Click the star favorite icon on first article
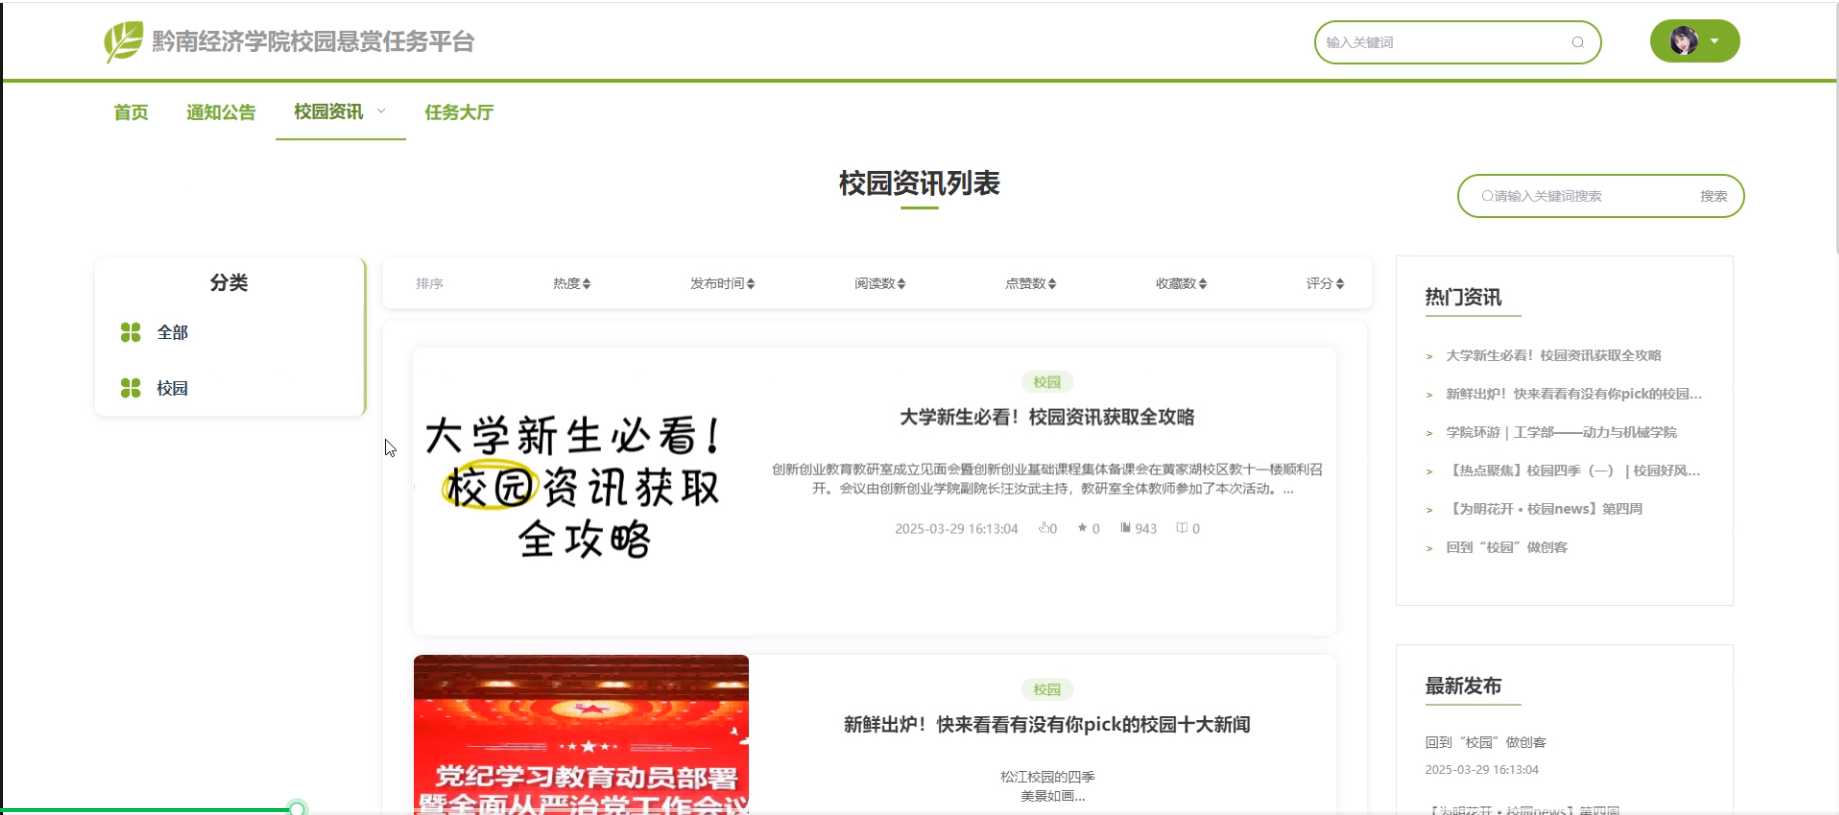The height and width of the screenshot is (815, 1839). [x=1082, y=528]
